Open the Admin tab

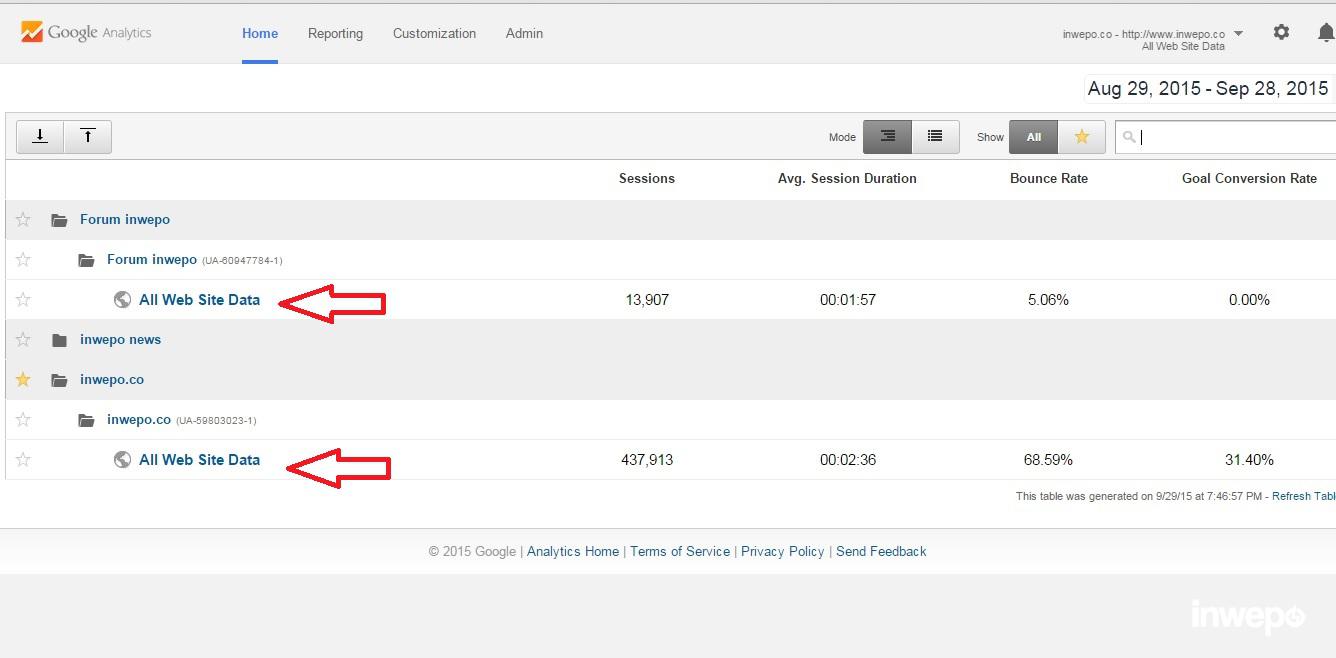click(524, 33)
